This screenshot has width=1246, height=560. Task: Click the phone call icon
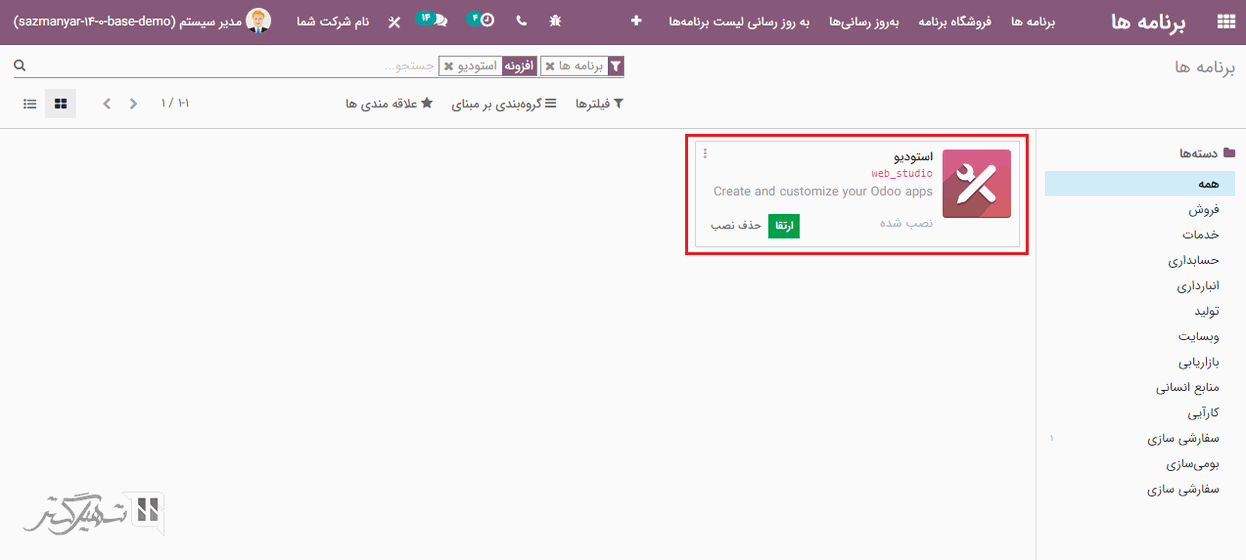(521, 21)
